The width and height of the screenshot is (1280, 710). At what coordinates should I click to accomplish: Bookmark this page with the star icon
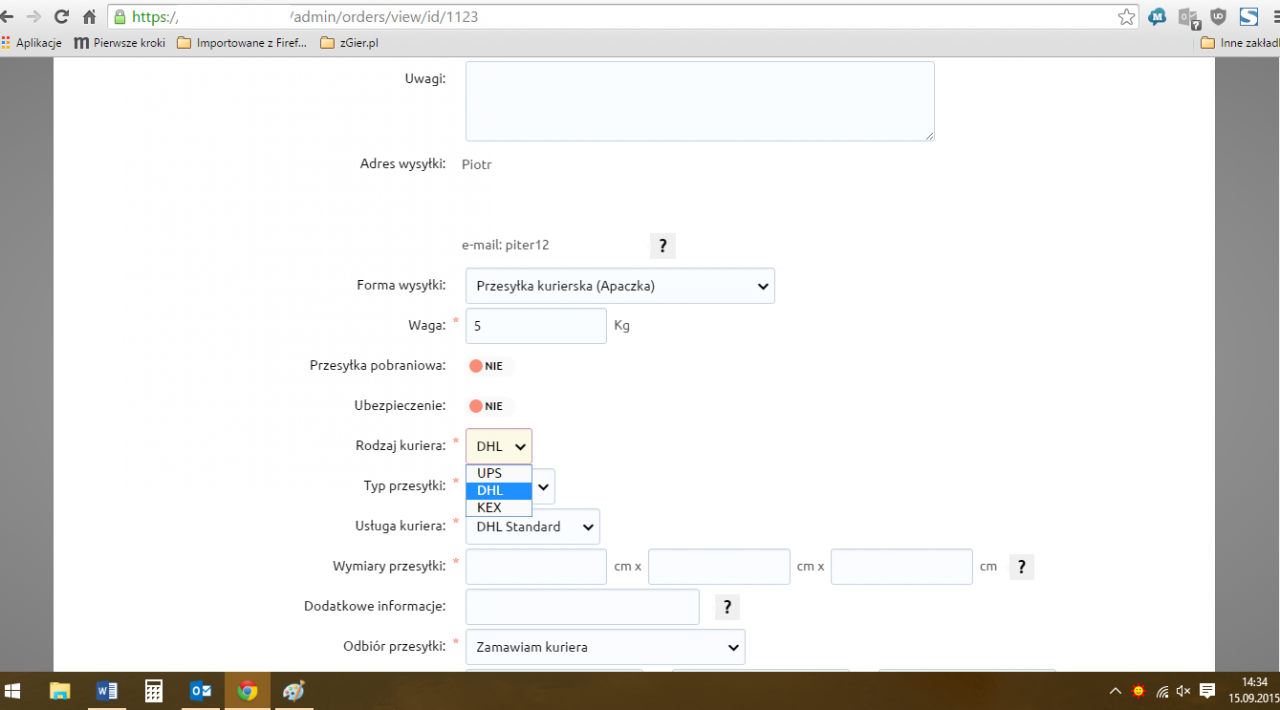[1127, 17]
